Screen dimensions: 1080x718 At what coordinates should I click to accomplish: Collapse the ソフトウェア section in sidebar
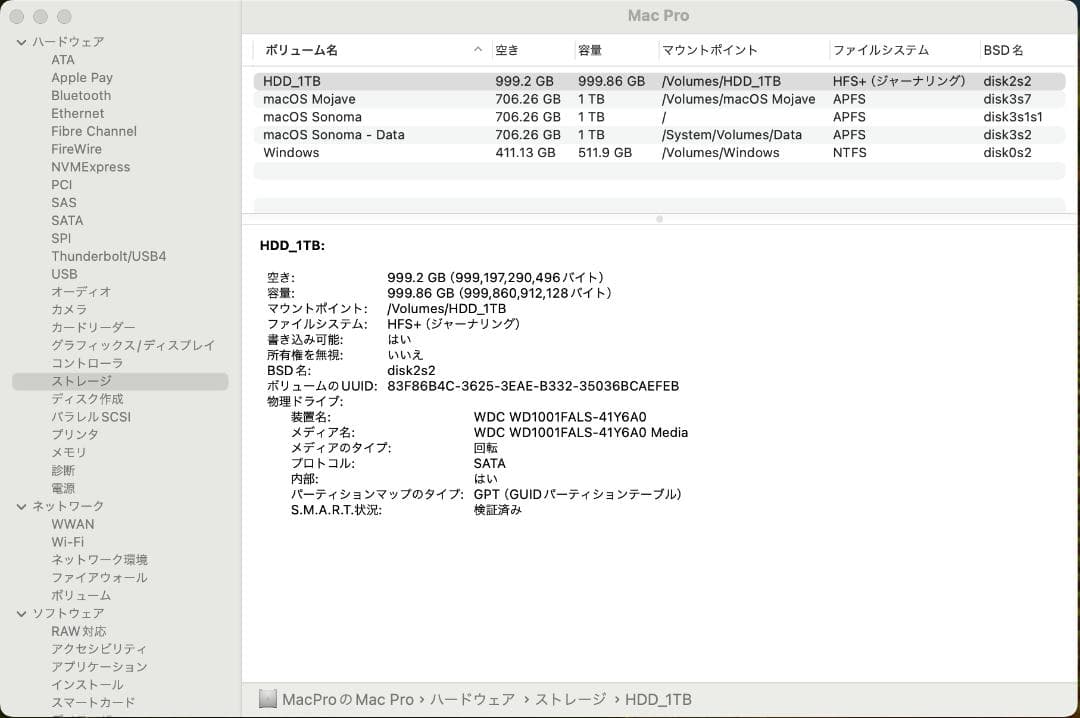tap(21, 614)
